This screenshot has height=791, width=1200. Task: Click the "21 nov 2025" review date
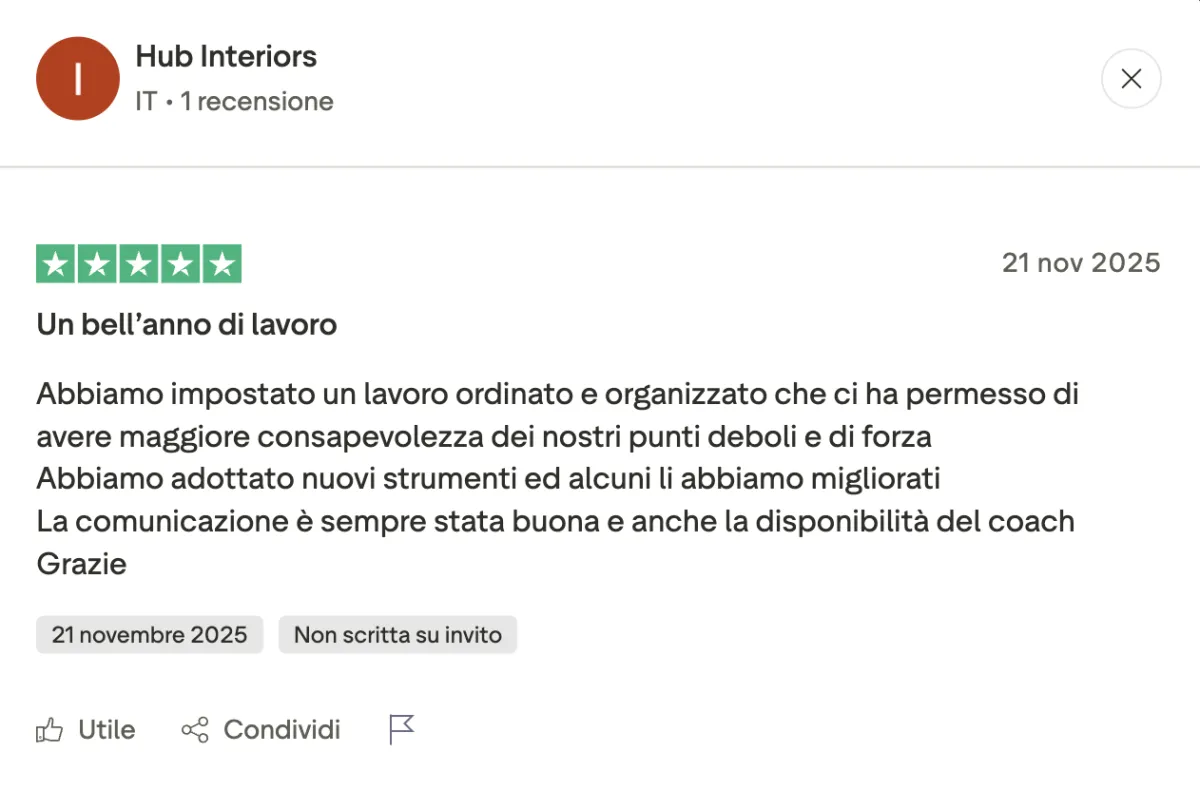coord(1080,263)
